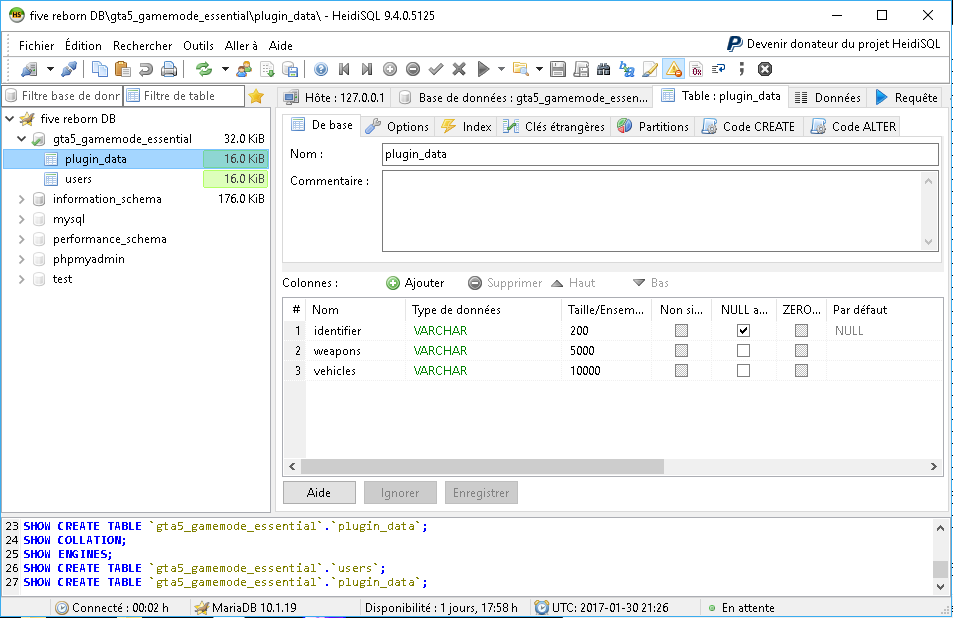The image size is (953, 618).
Task: Expand the information_schema database
Action: pos(22,199)
